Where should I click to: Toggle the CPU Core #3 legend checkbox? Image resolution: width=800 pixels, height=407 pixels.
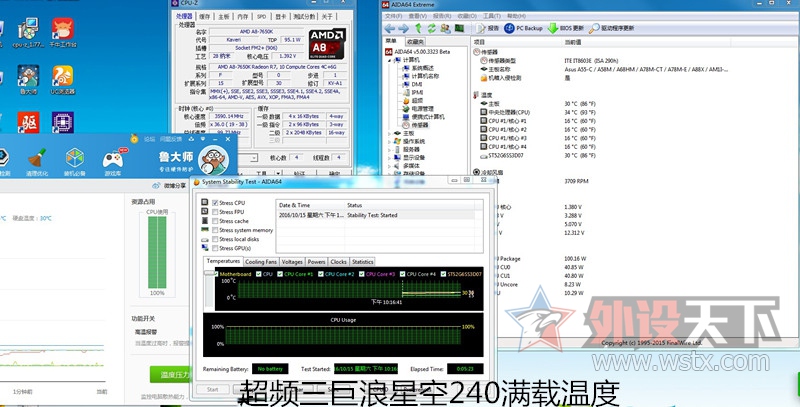click(x=361, y=274)
